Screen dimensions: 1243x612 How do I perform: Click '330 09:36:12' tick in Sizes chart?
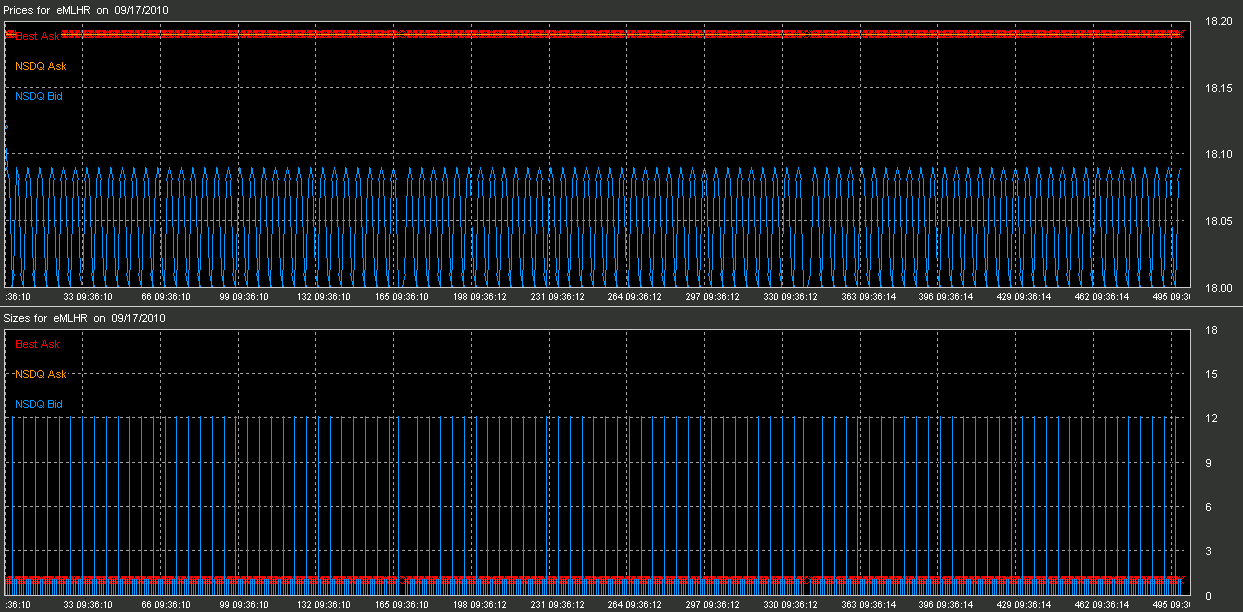tap(789, 605)
